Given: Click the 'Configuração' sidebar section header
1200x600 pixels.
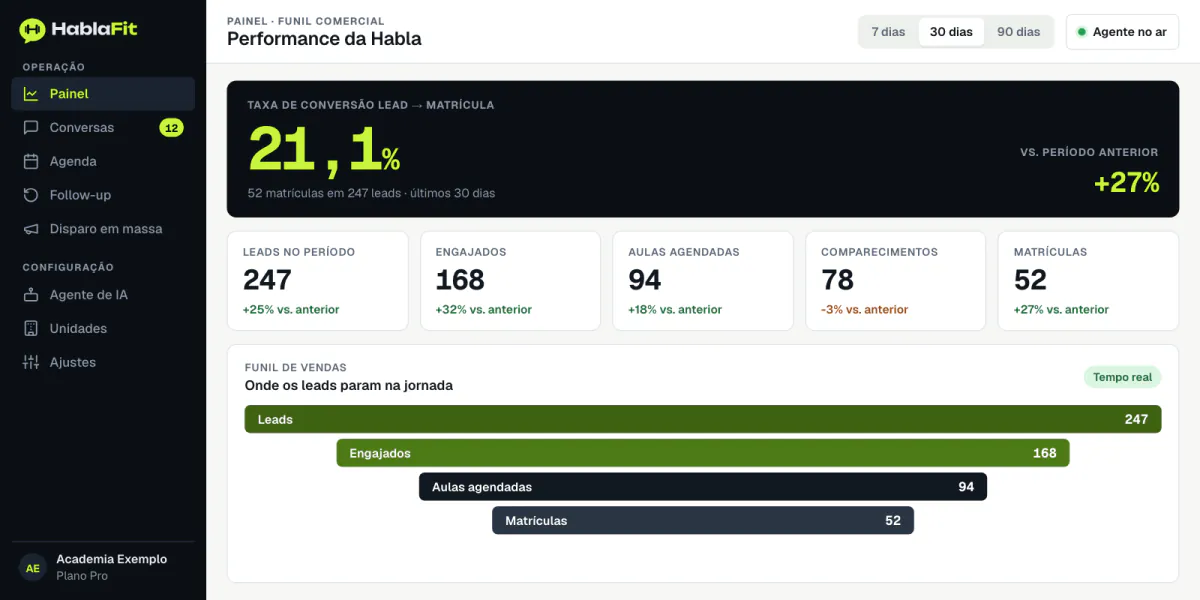Looking at the screenshot, I should click(68, 267).
